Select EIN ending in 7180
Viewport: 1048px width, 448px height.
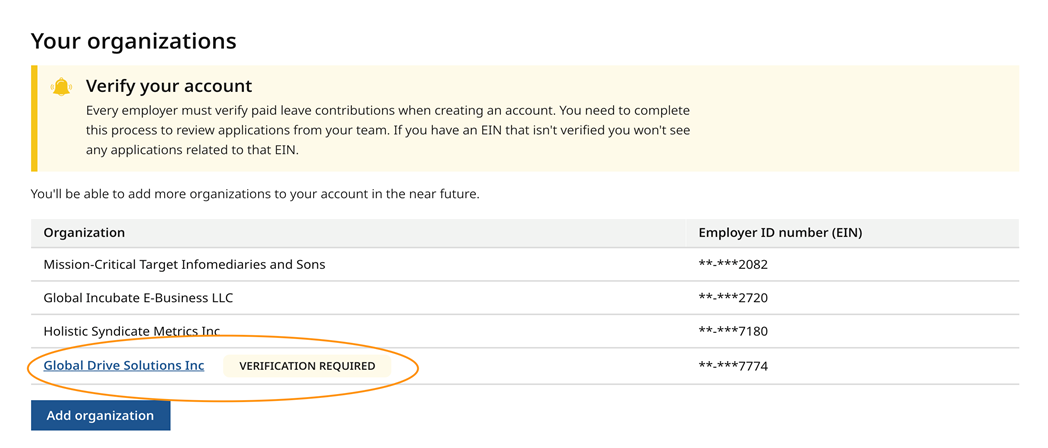click(733, 332)
